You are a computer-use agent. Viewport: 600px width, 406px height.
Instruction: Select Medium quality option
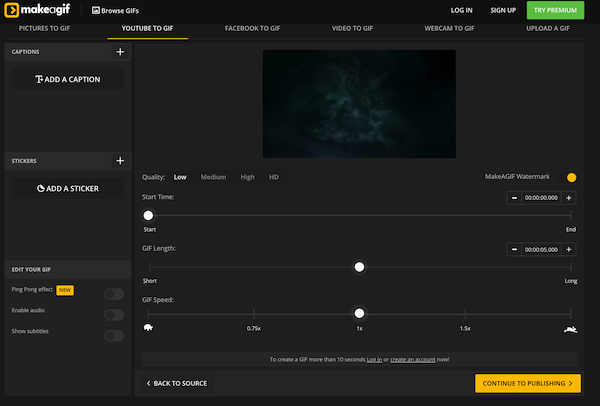click(213, 177)
